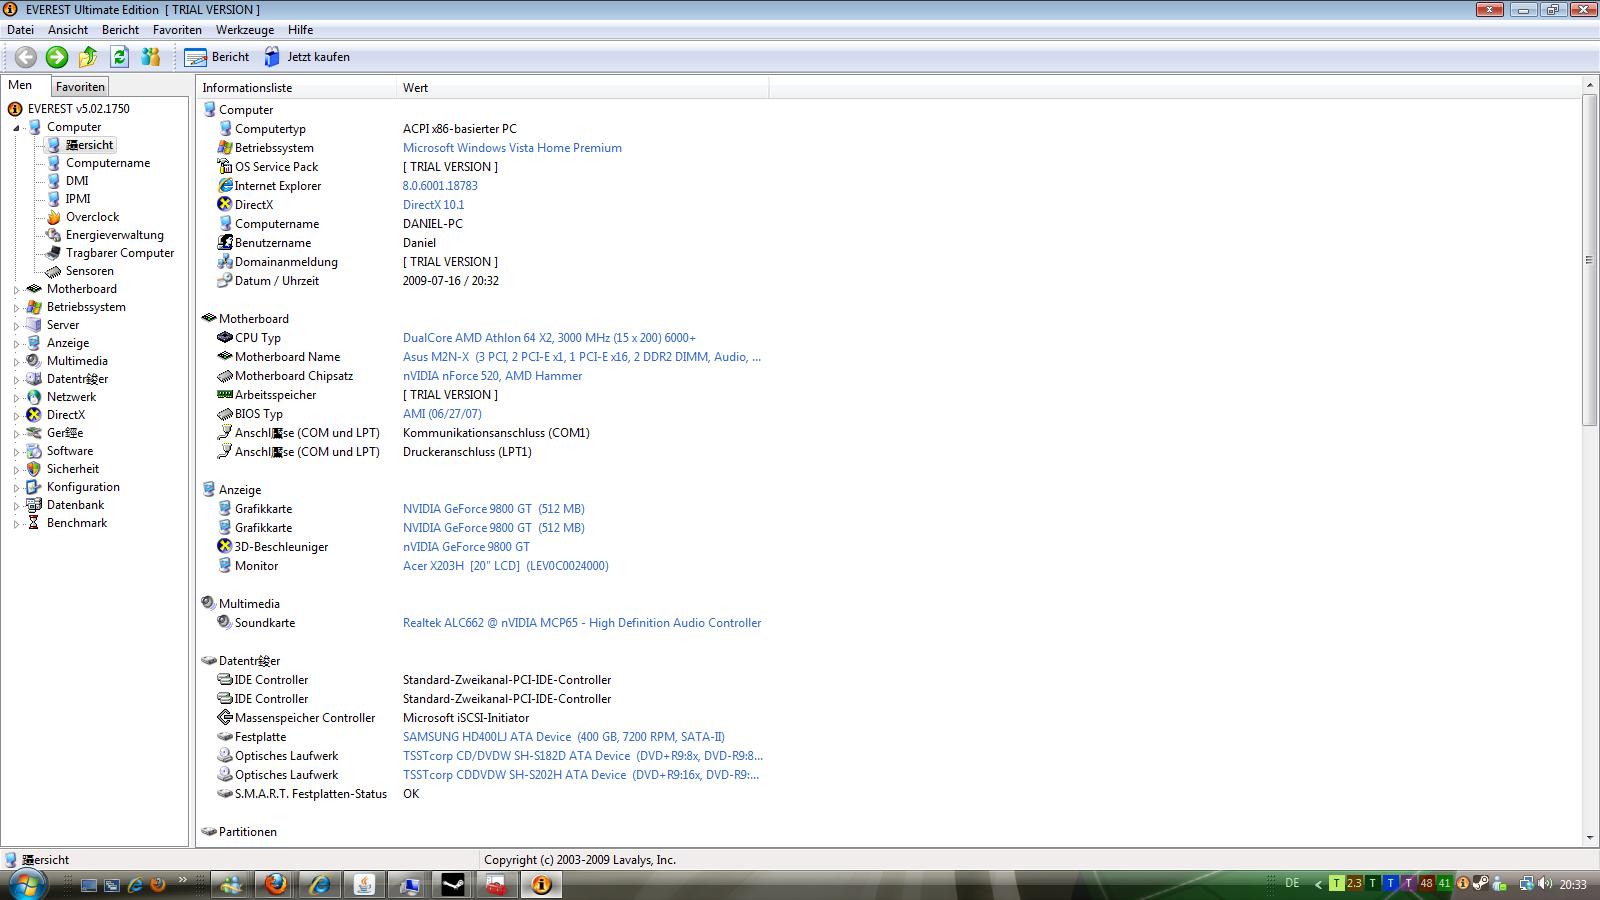Switch to the Java window in the taskbar
Viewport: 1600px width, 900px height.
click(x=364, y=884)
